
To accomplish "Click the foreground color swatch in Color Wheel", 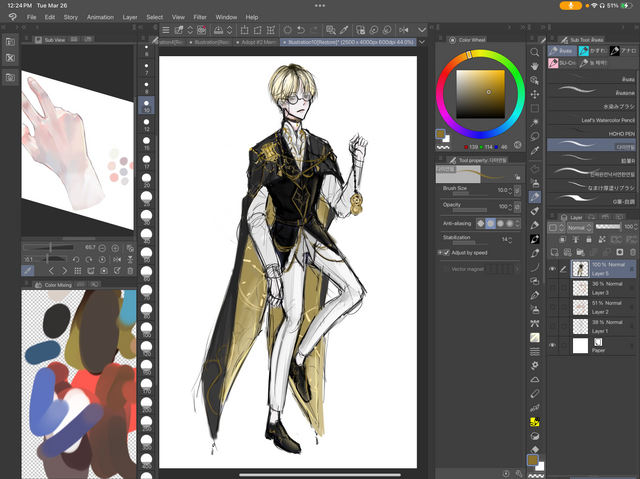I will 440,134.
